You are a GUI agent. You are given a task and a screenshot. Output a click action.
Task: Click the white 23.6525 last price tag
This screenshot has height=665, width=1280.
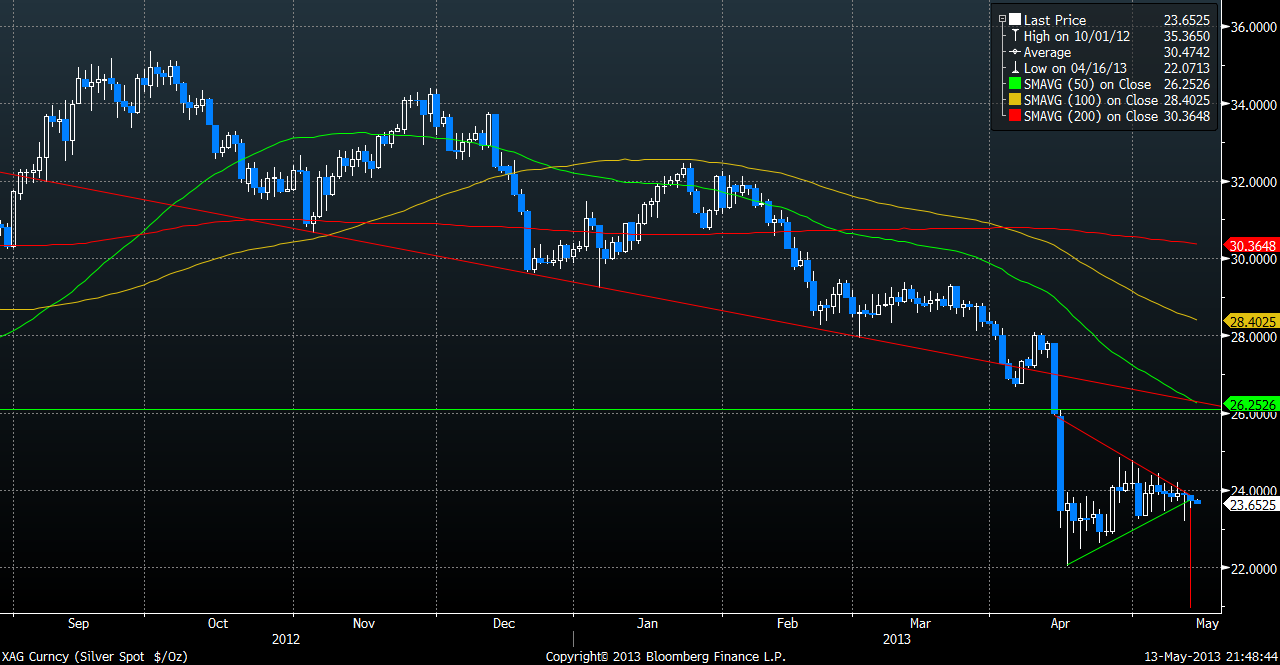(1251, 505)
